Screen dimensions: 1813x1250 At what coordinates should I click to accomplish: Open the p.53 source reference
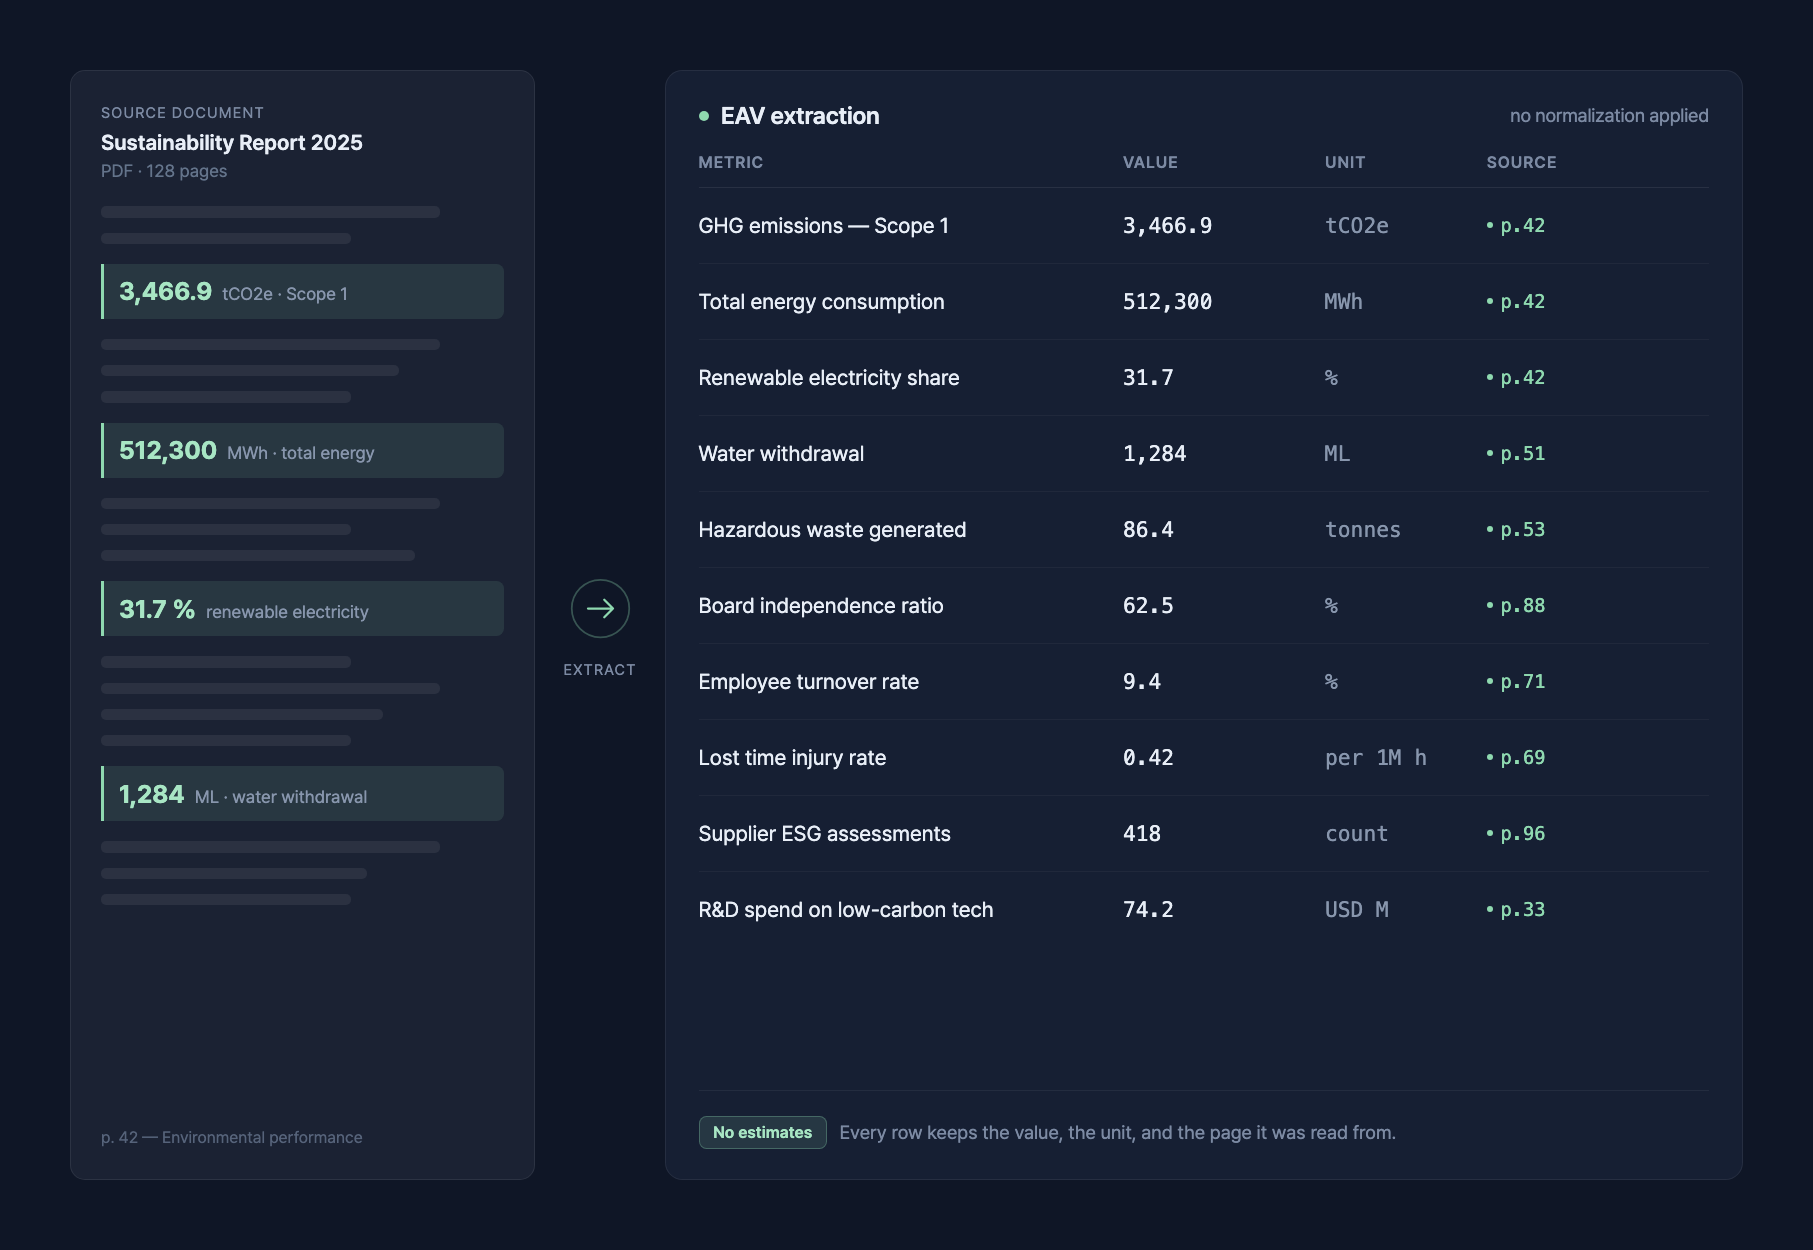point(1516,530)
